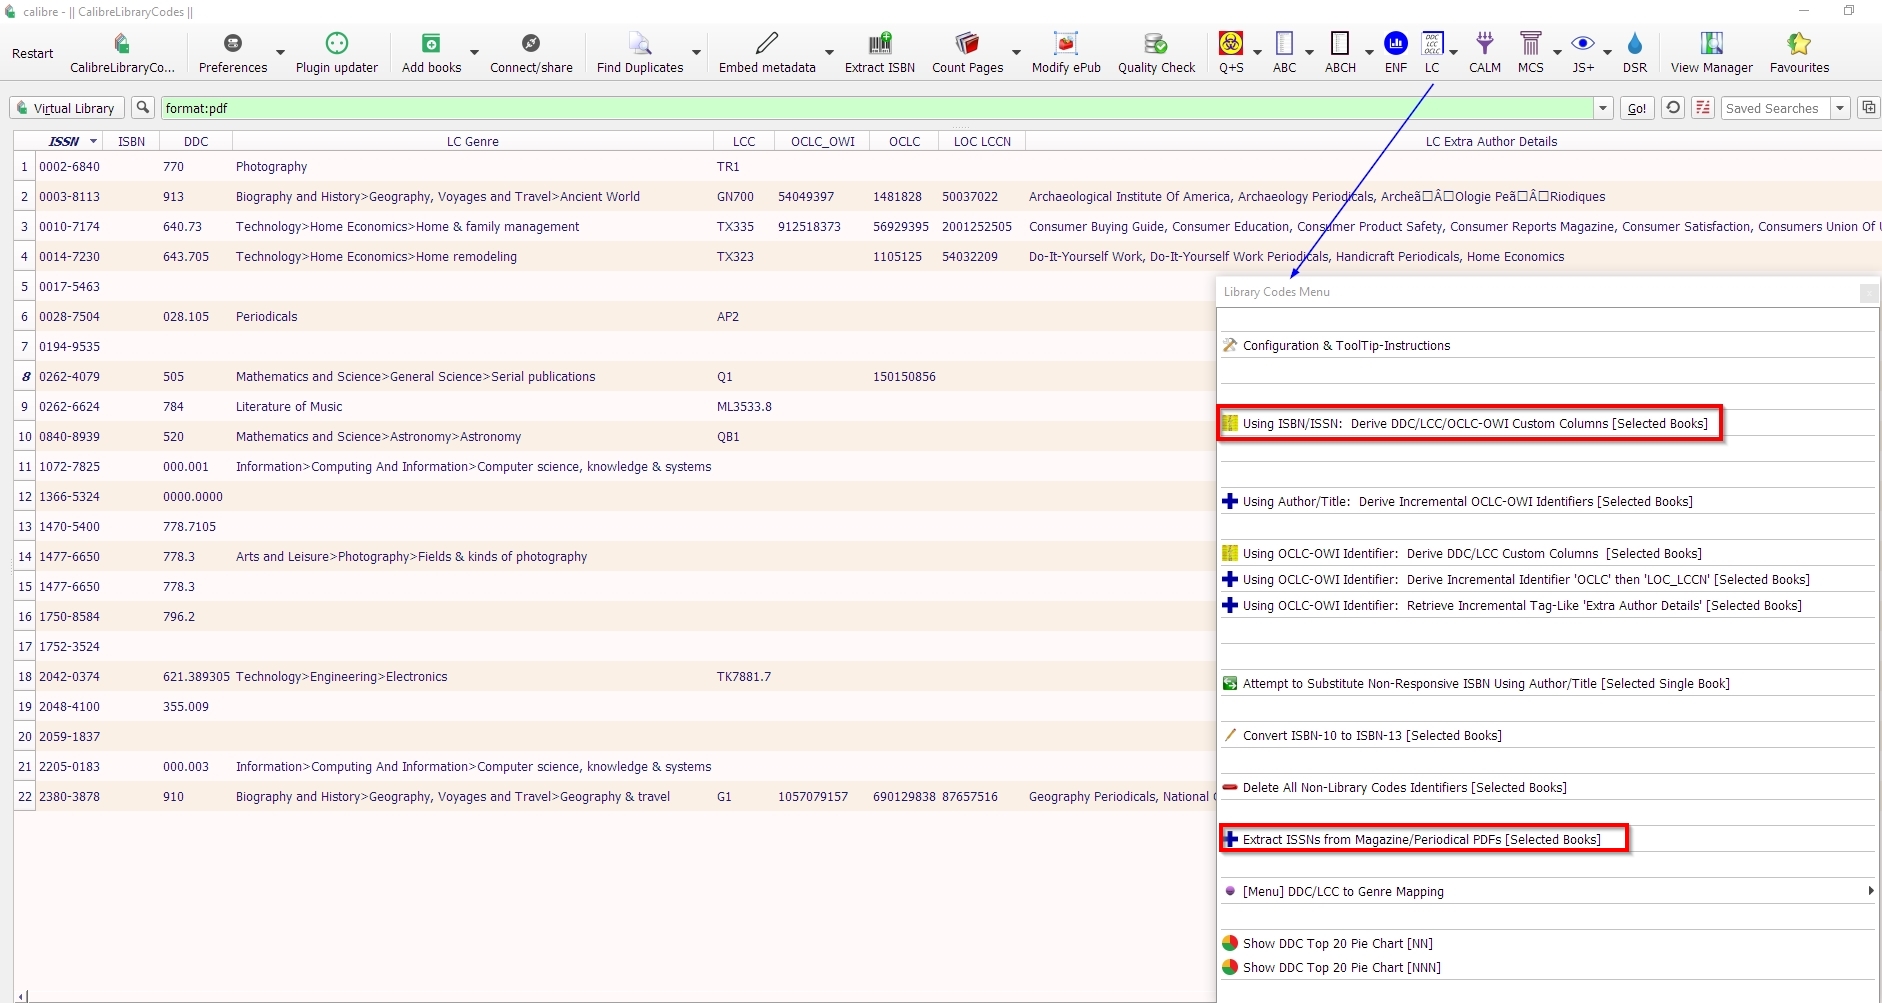
Task: Select Extract ISSNs from Magazine/Periodical PDFs
Action: tap(1421, 839)
